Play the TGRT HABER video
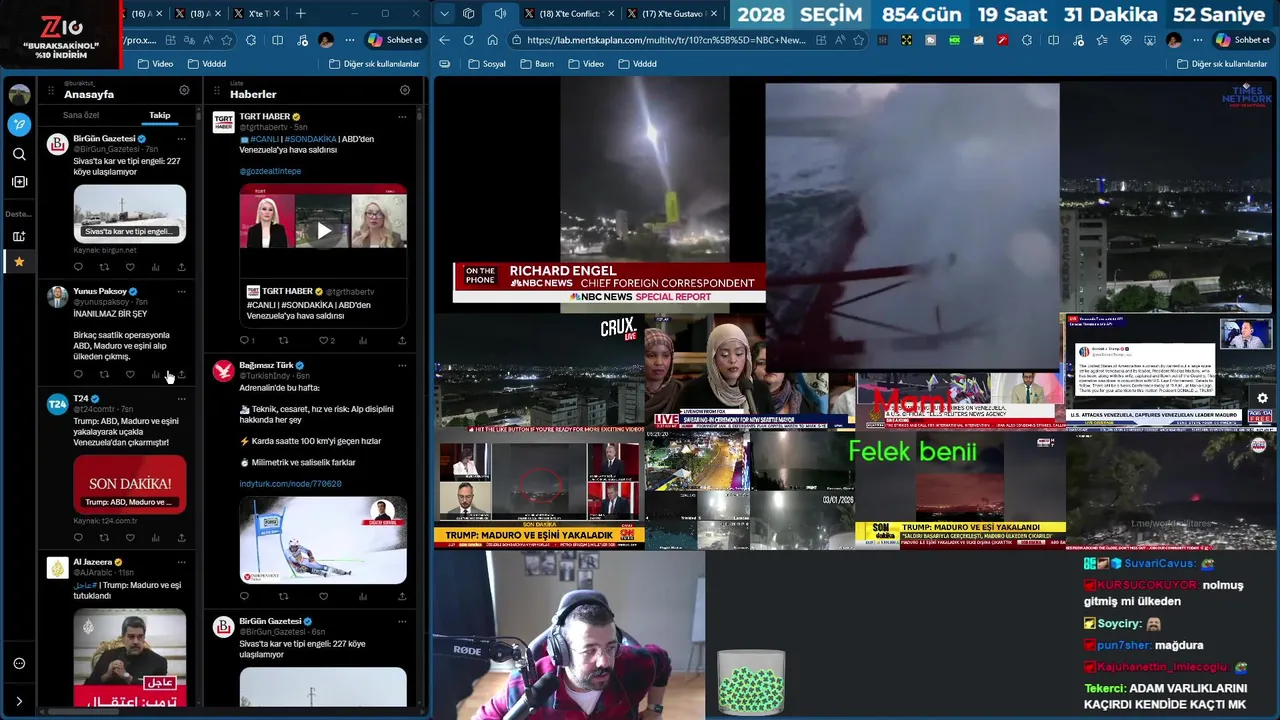Screen dimensions: 1280x720 (x=323, y=231)
